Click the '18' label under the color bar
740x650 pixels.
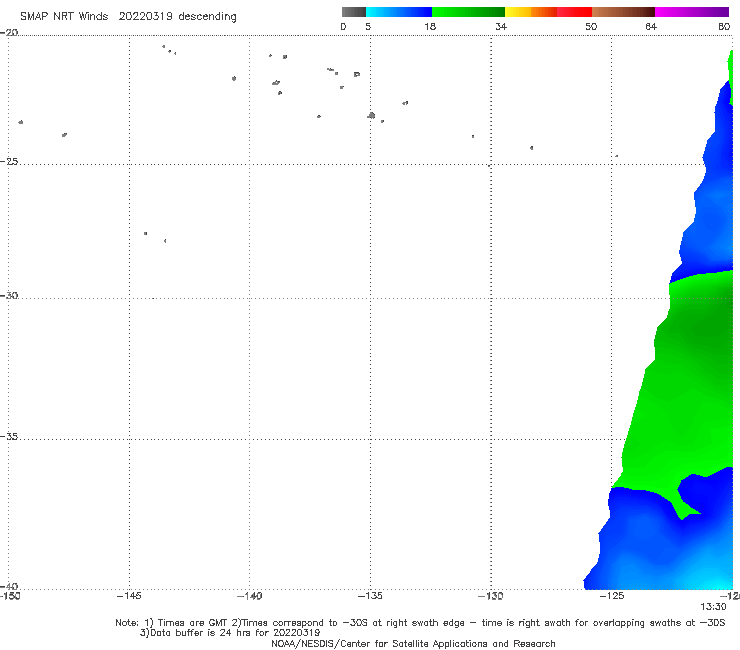pyautogui.click(x=430, y=26)
